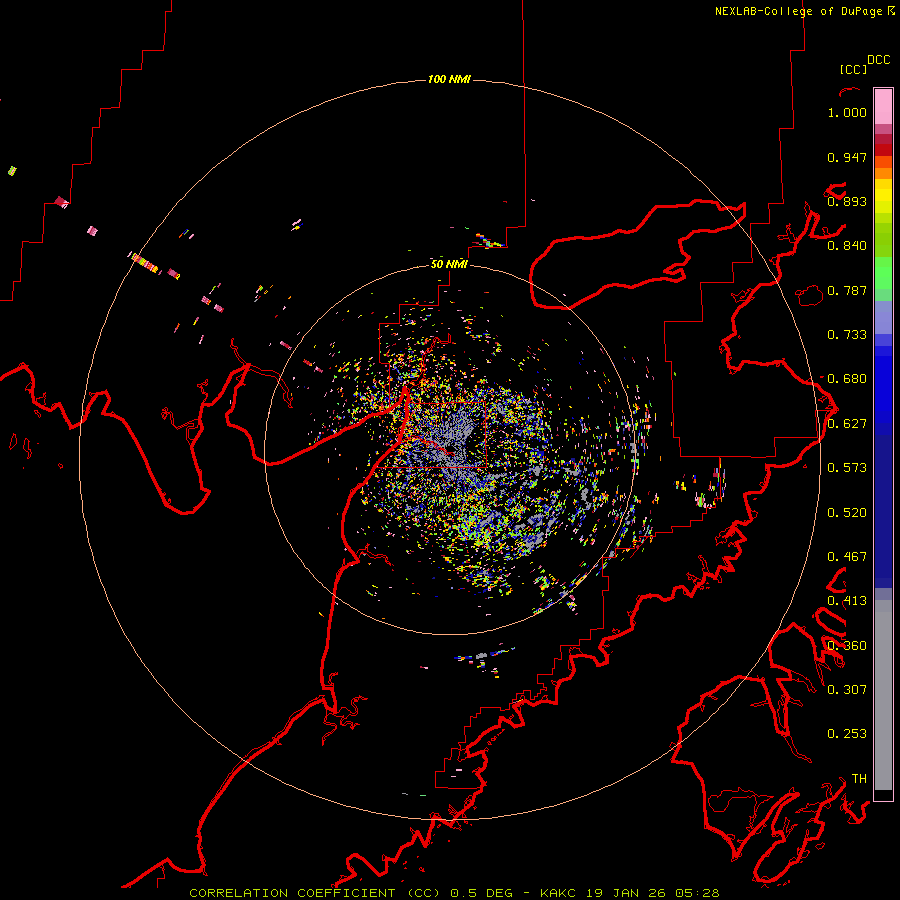Click the gray band of the color bar
The height and width of the screenshot is (900, 900).
coord(883,695)
